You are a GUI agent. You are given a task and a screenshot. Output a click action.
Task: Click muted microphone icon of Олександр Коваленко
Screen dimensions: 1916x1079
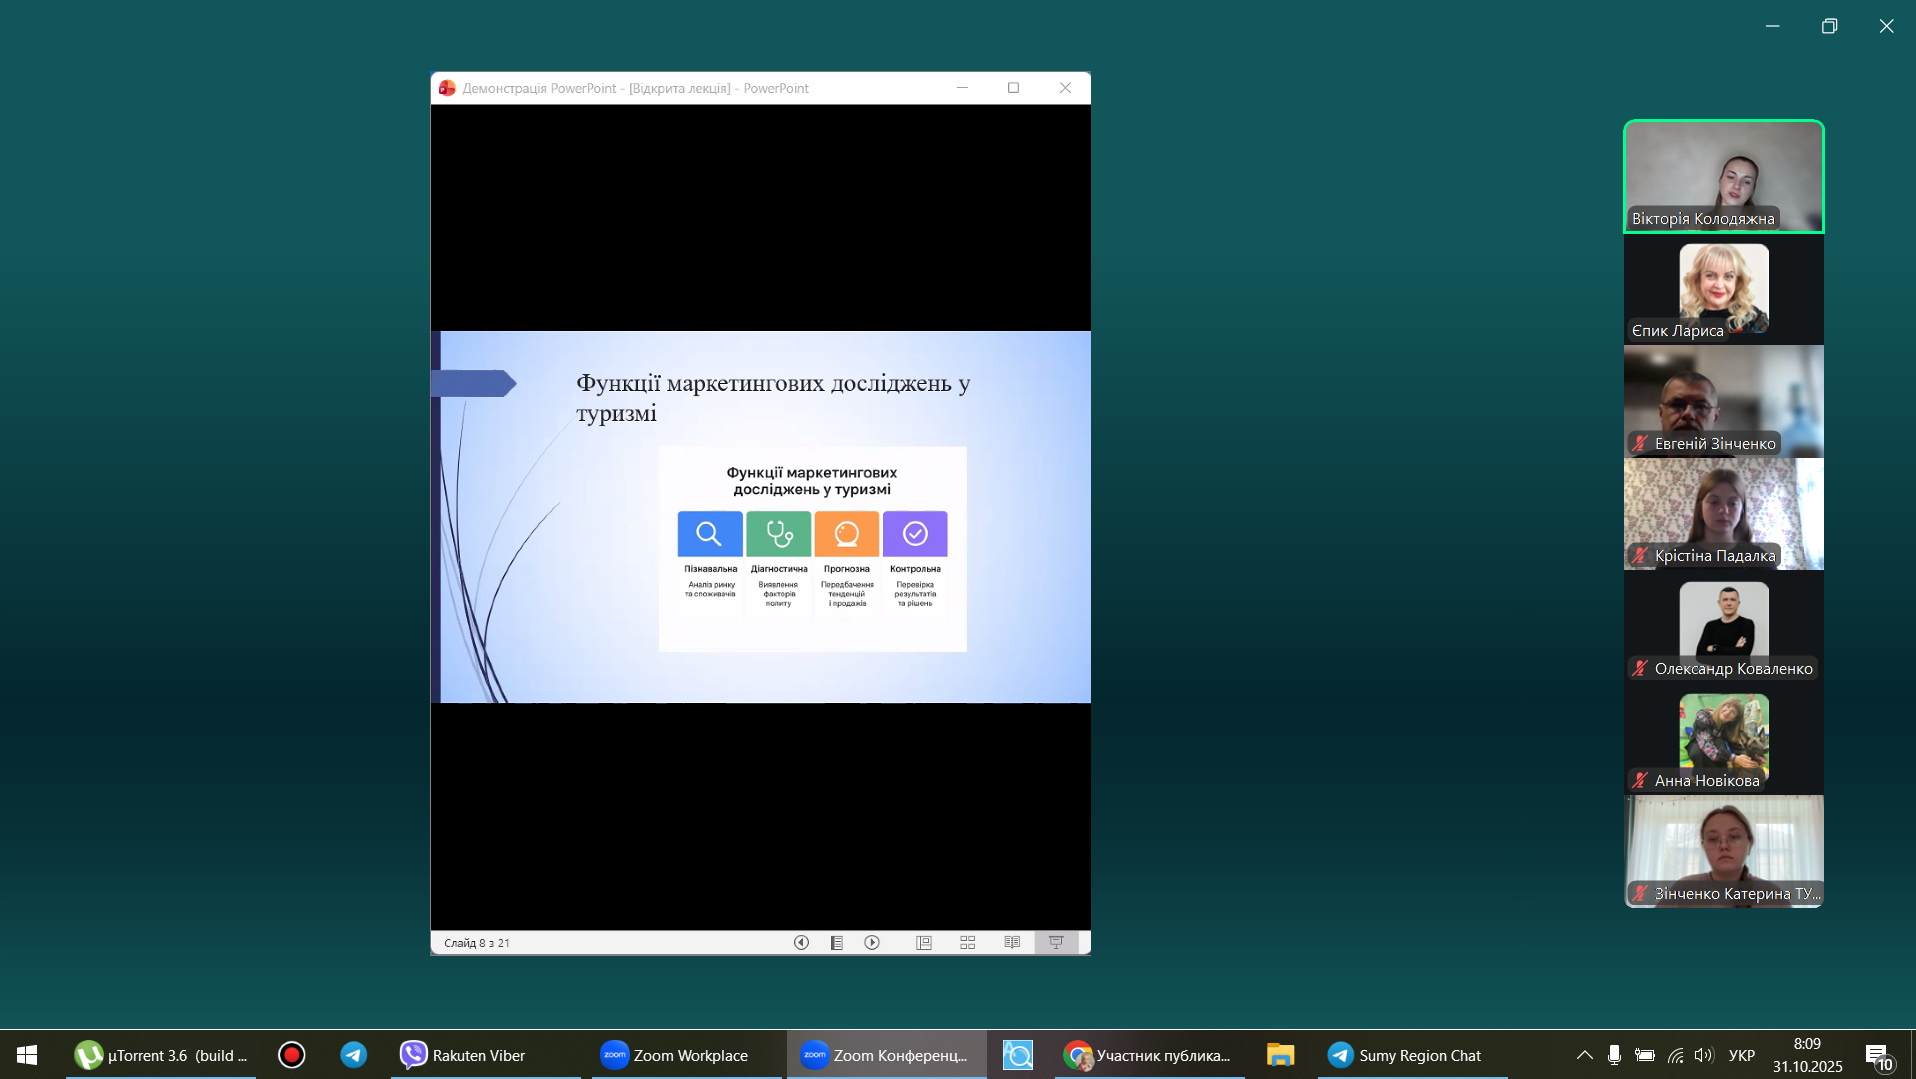(x=1640, y=668)
